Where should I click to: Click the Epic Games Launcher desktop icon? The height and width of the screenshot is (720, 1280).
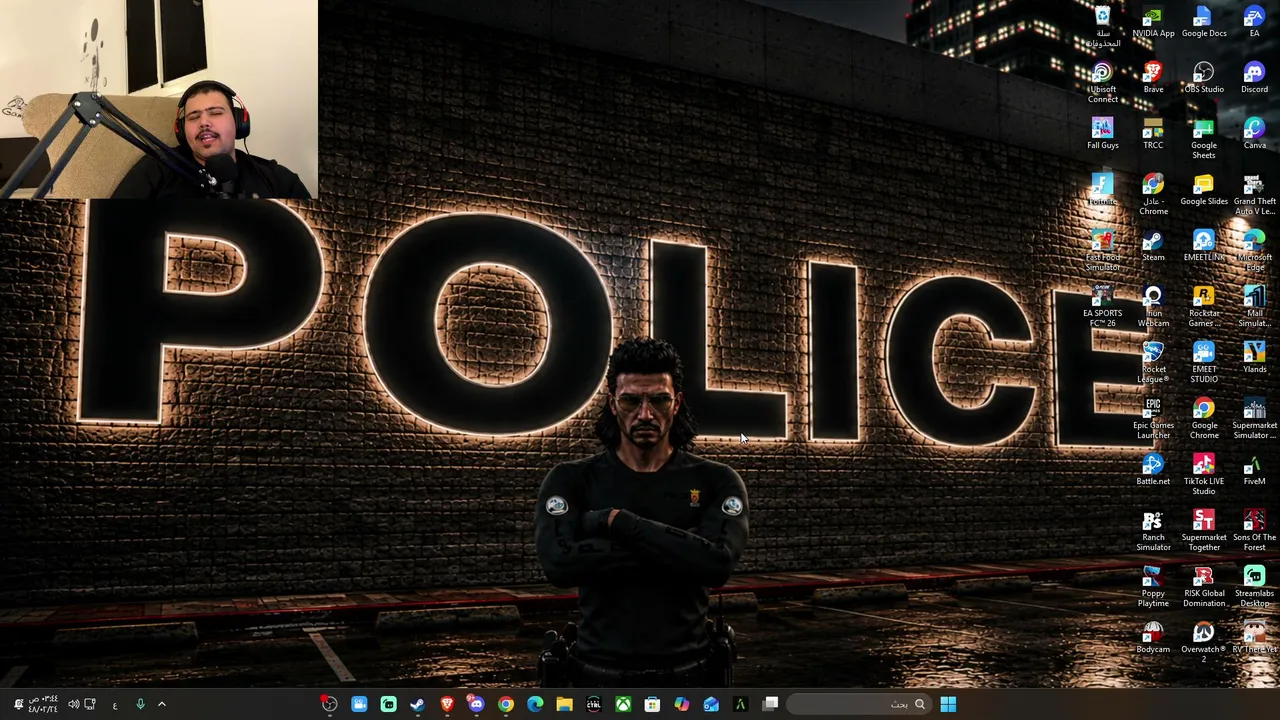point(1153,419)
